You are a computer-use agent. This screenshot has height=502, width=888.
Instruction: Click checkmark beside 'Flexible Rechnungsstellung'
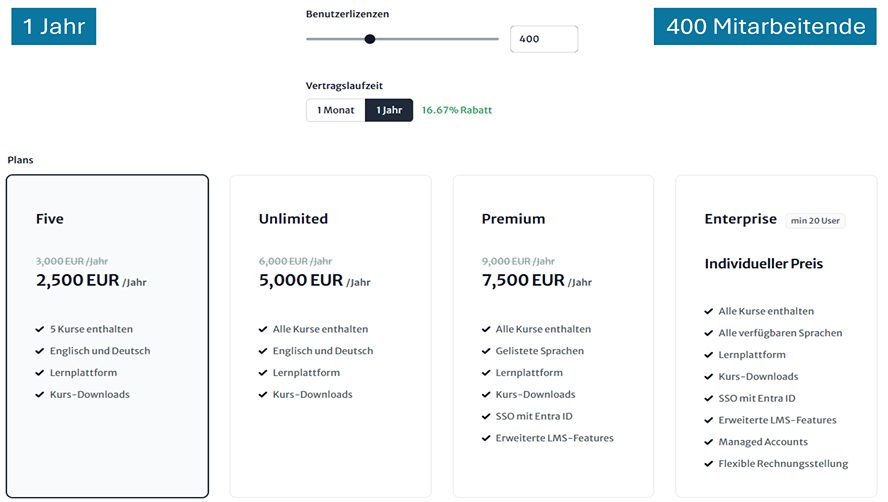point(708,464)
